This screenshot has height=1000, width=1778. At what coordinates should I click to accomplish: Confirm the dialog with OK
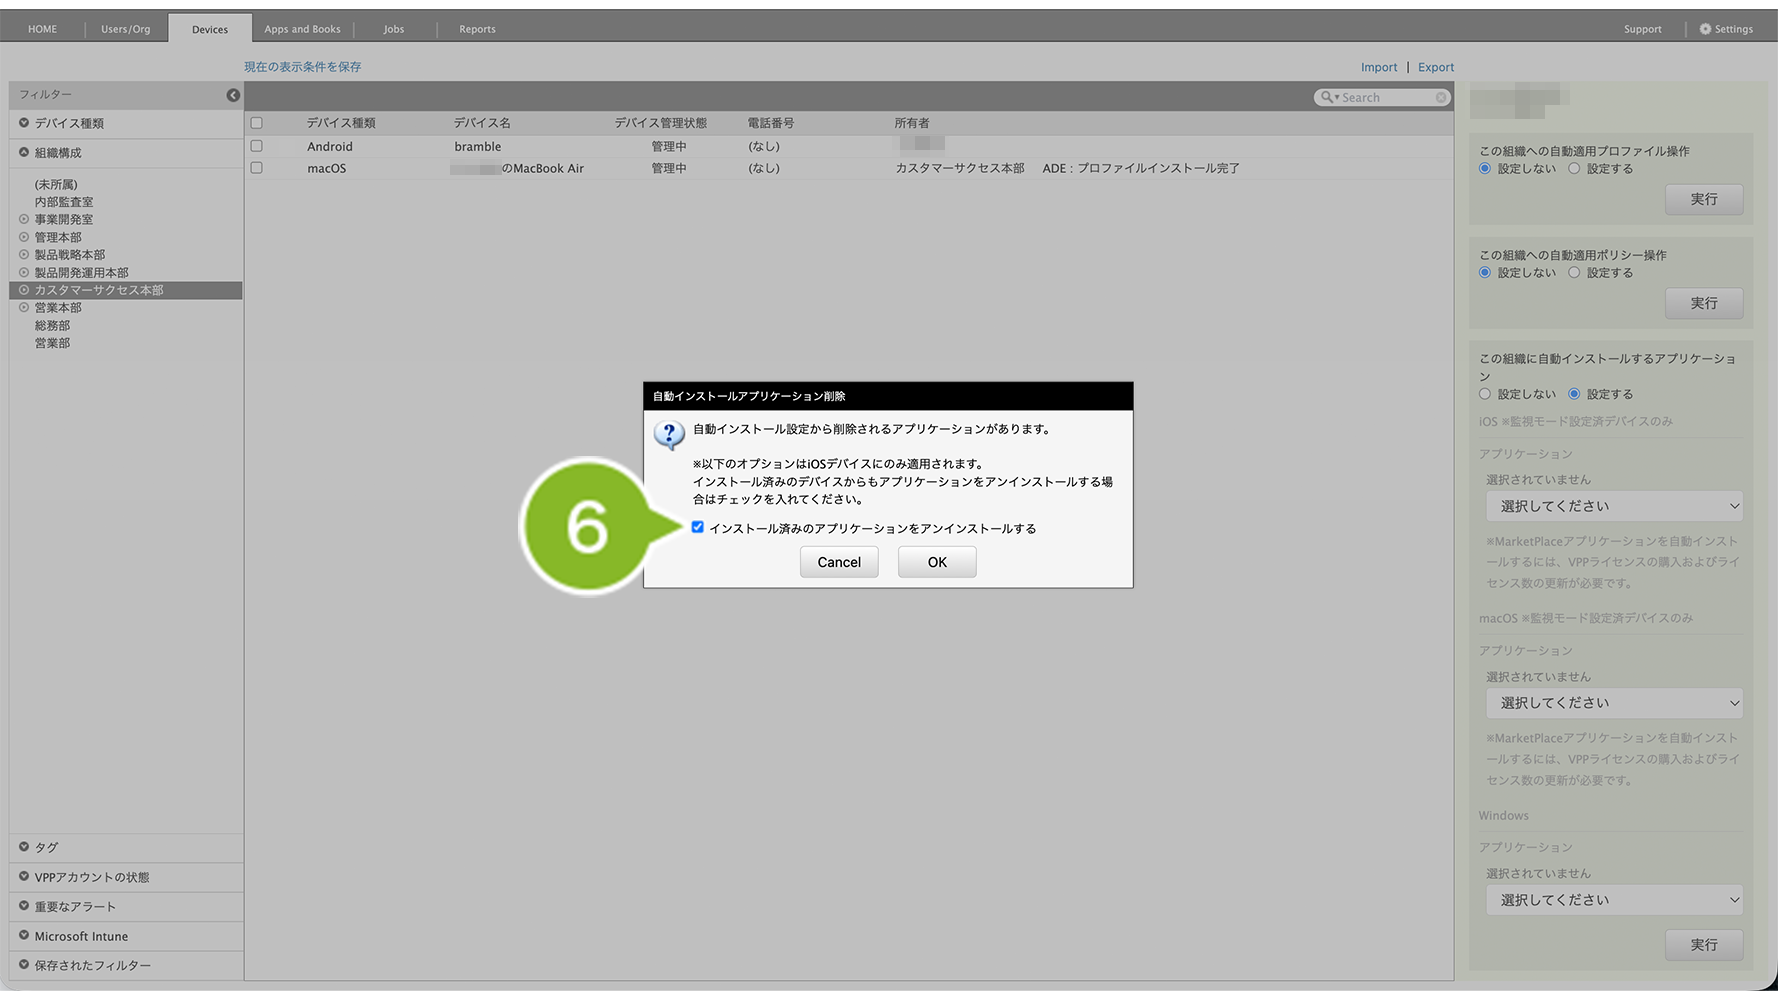[x=937, y=562]
